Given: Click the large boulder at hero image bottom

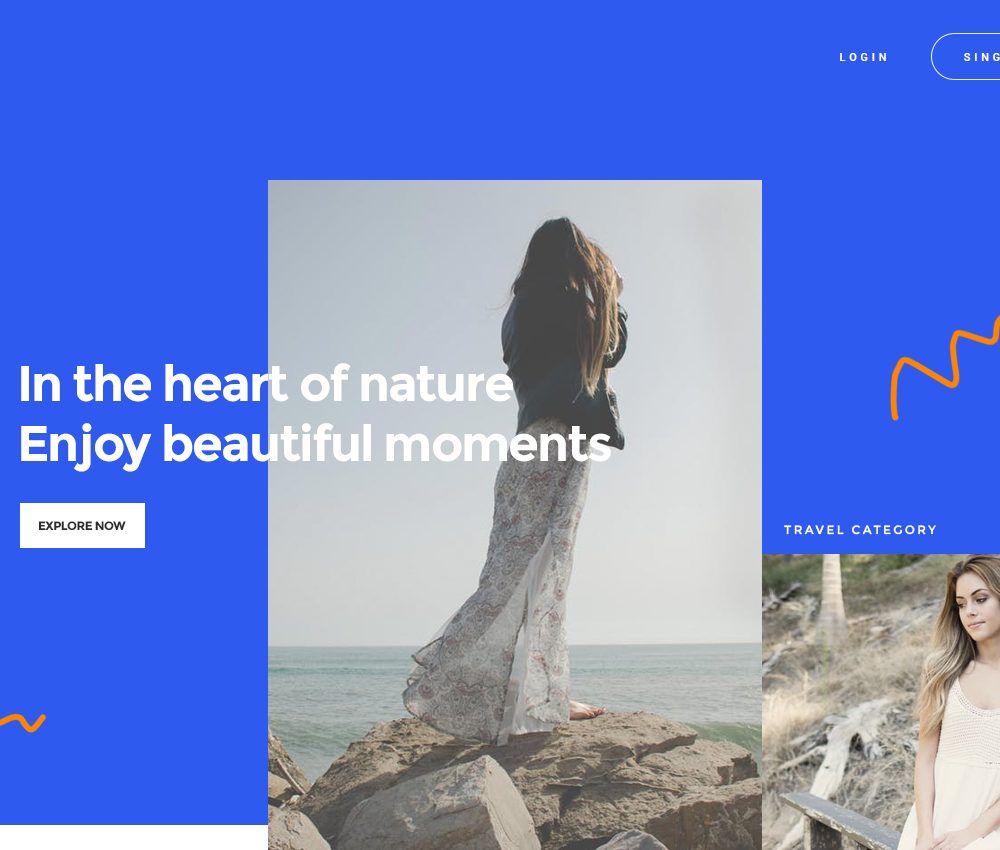Looking at the screenshot, I should (x=440, y=803).
